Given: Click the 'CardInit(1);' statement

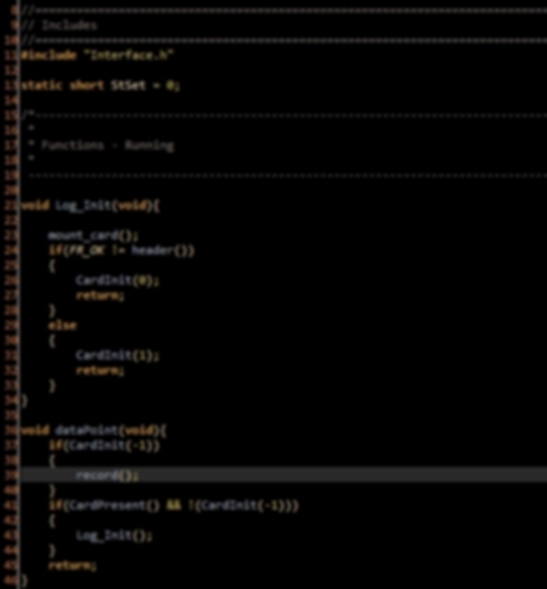Looking at the screenshot, I should pyautogui.click(x=118, y=355).
